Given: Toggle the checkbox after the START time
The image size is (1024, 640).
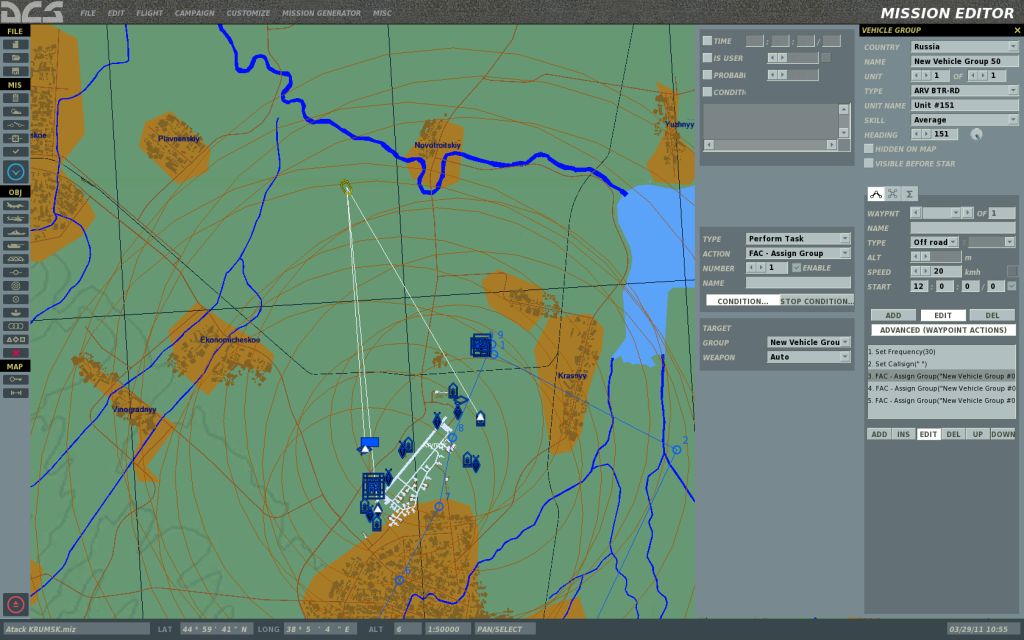Looking at the screenshot, I should [1012, 286].
